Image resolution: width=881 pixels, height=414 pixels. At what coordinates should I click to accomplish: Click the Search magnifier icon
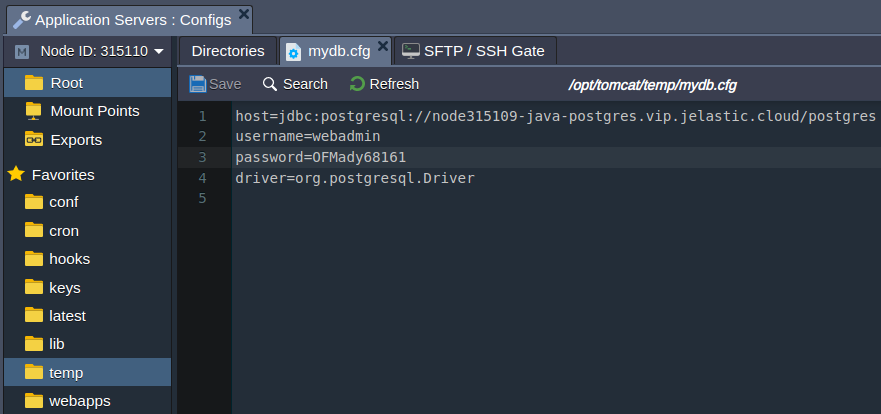270,84
